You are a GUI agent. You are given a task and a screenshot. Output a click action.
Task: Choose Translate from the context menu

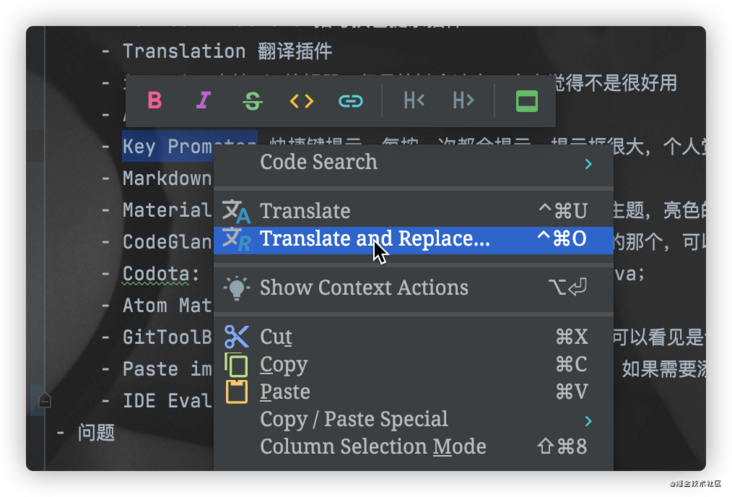point(413,211)
